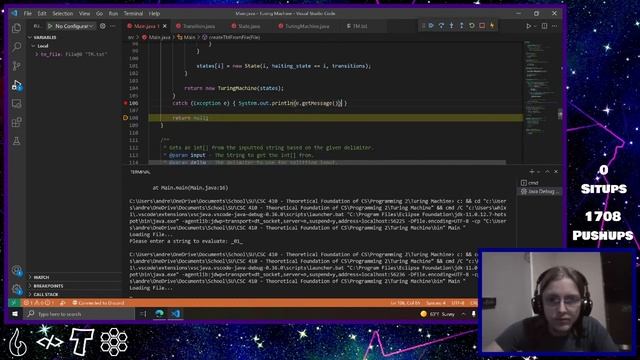Open Task View on the taskbar
Viewport: 640px width, 360px height.
pyautogui.click(x=143, y=314)
